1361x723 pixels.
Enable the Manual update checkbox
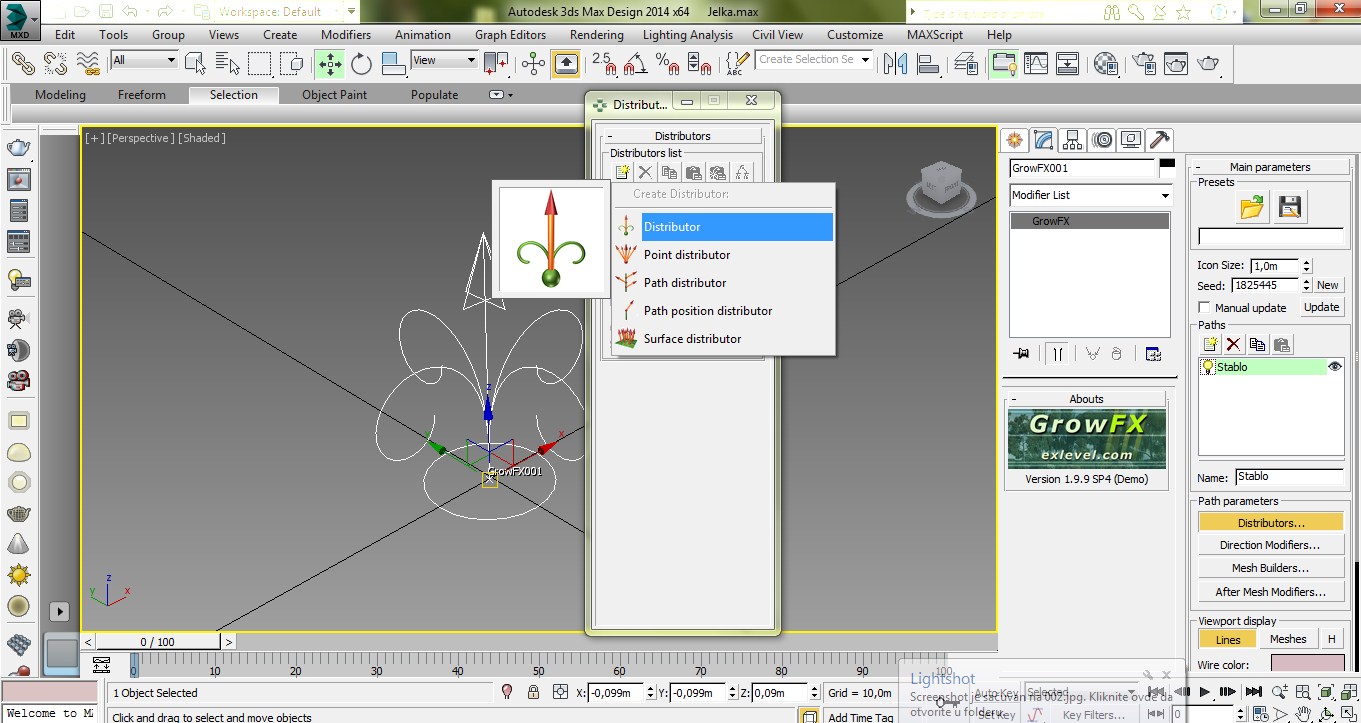coord(1204,308)
